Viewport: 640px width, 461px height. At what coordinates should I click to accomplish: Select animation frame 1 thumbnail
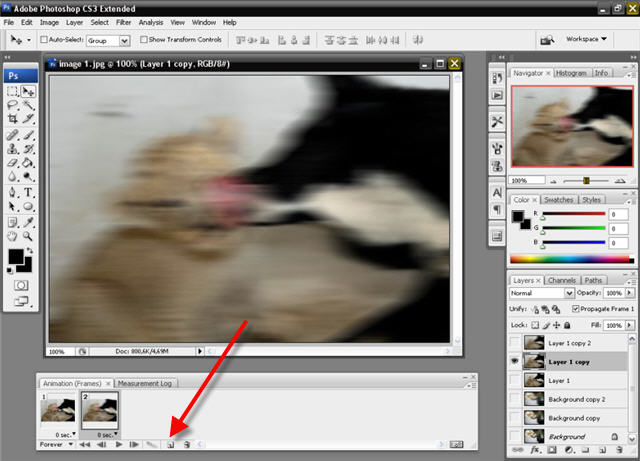[x=58, y=411]
